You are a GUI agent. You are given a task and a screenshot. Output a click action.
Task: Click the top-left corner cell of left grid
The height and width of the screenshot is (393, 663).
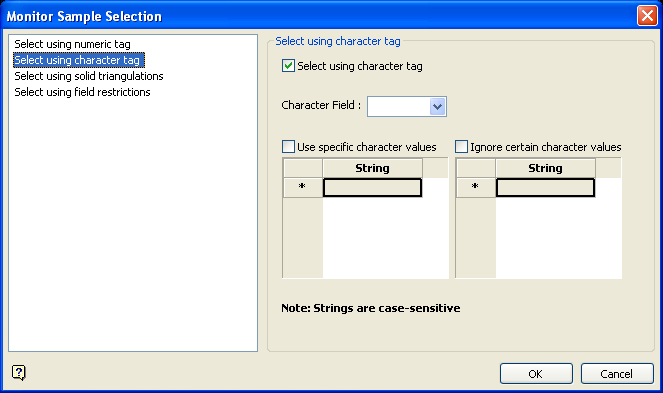coord(303,168)
